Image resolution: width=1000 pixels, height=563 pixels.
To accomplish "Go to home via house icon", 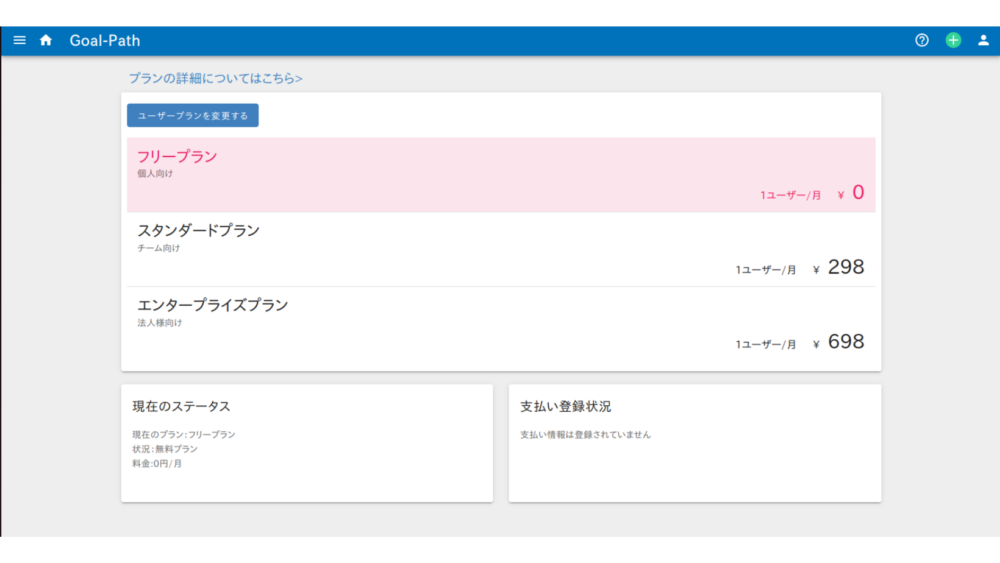I will 46,40.
